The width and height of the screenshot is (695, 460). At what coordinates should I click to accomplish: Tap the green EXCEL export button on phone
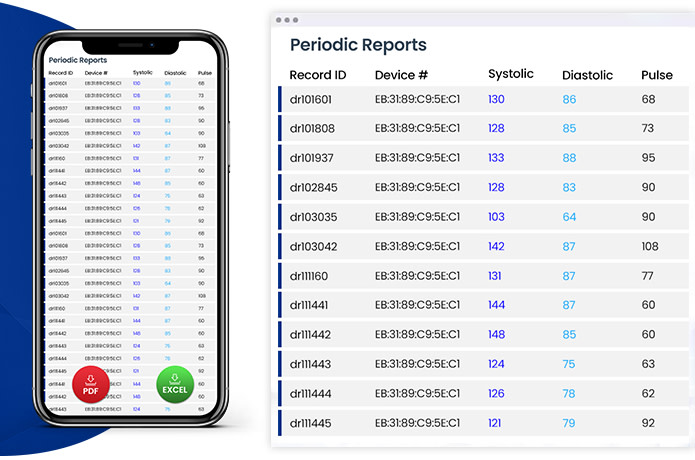click(x=175, y=384)
